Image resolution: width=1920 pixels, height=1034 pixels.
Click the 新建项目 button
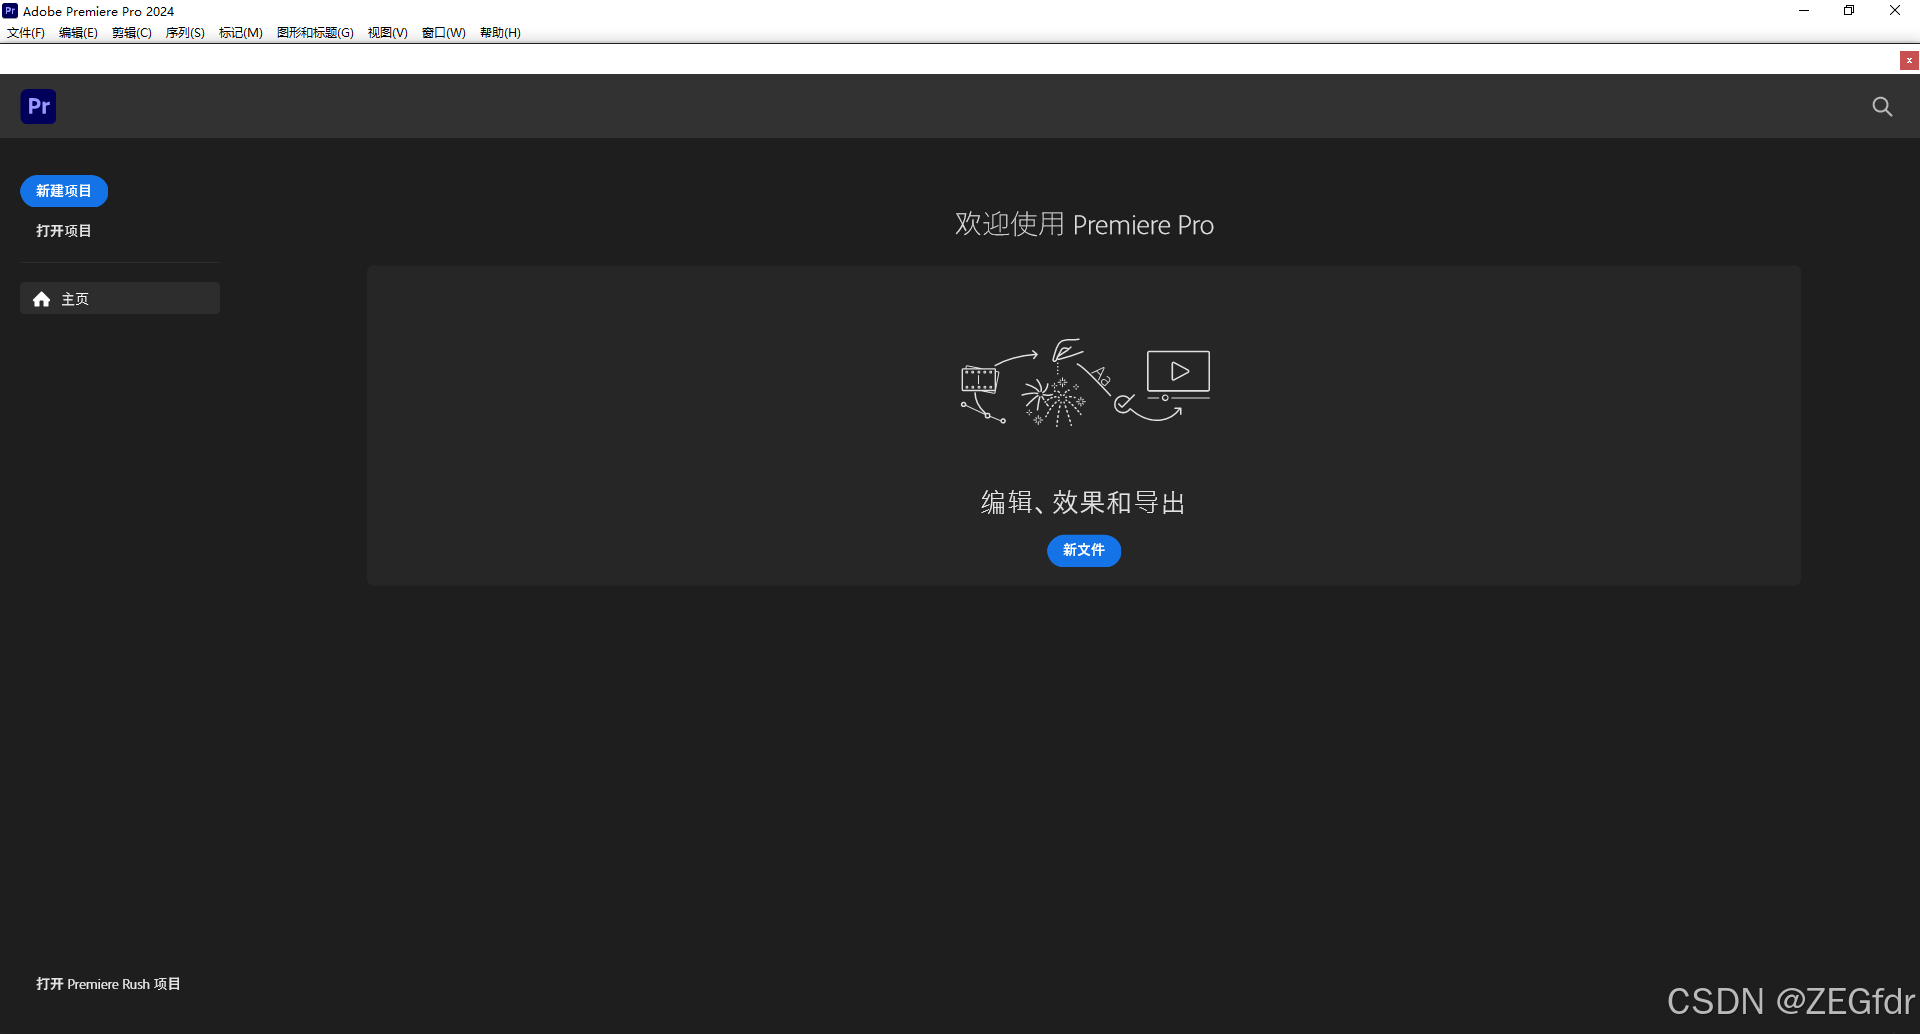64,191
